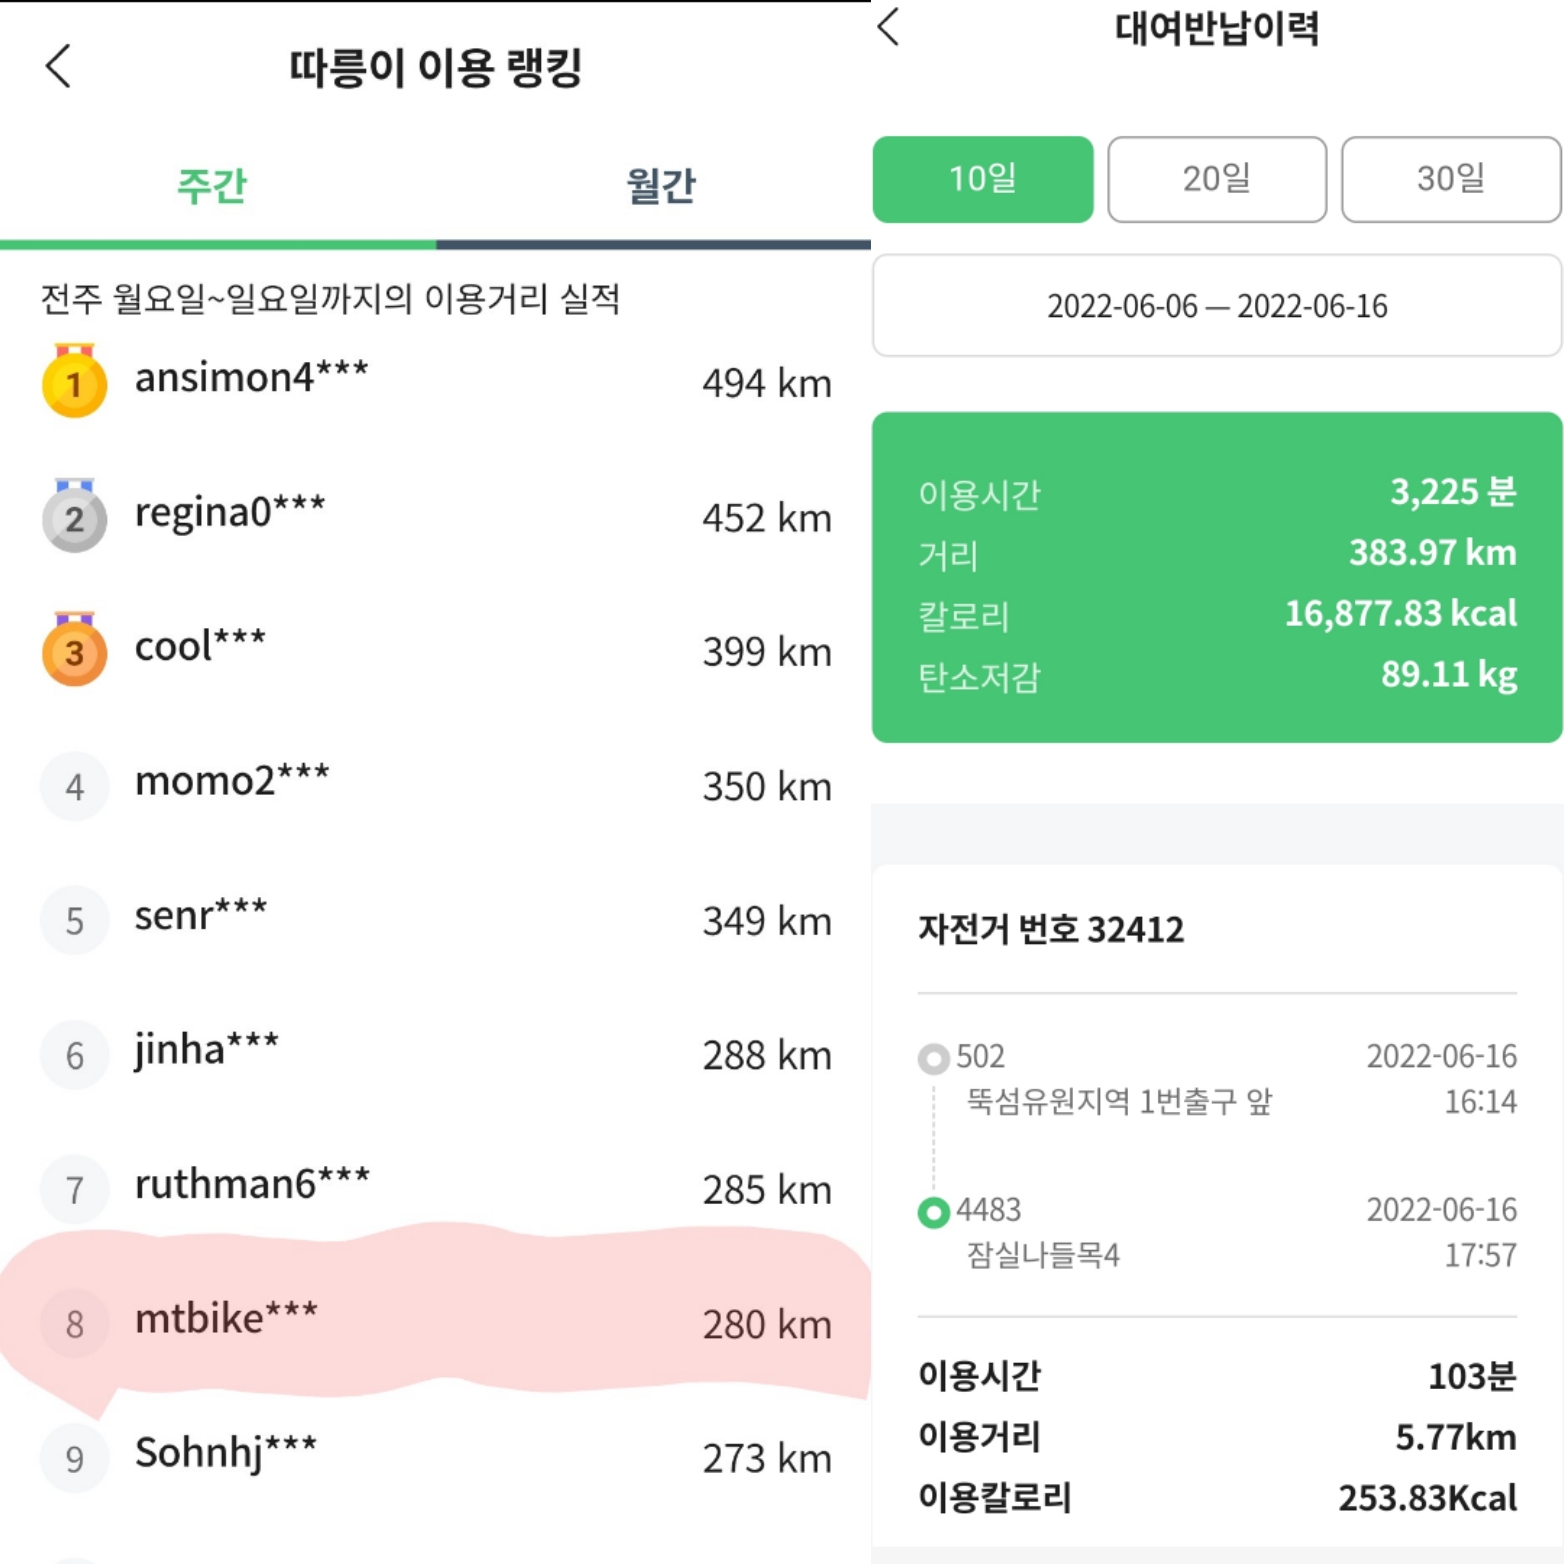Tap the silver second-place medal icon

click(x=74, y=518)
